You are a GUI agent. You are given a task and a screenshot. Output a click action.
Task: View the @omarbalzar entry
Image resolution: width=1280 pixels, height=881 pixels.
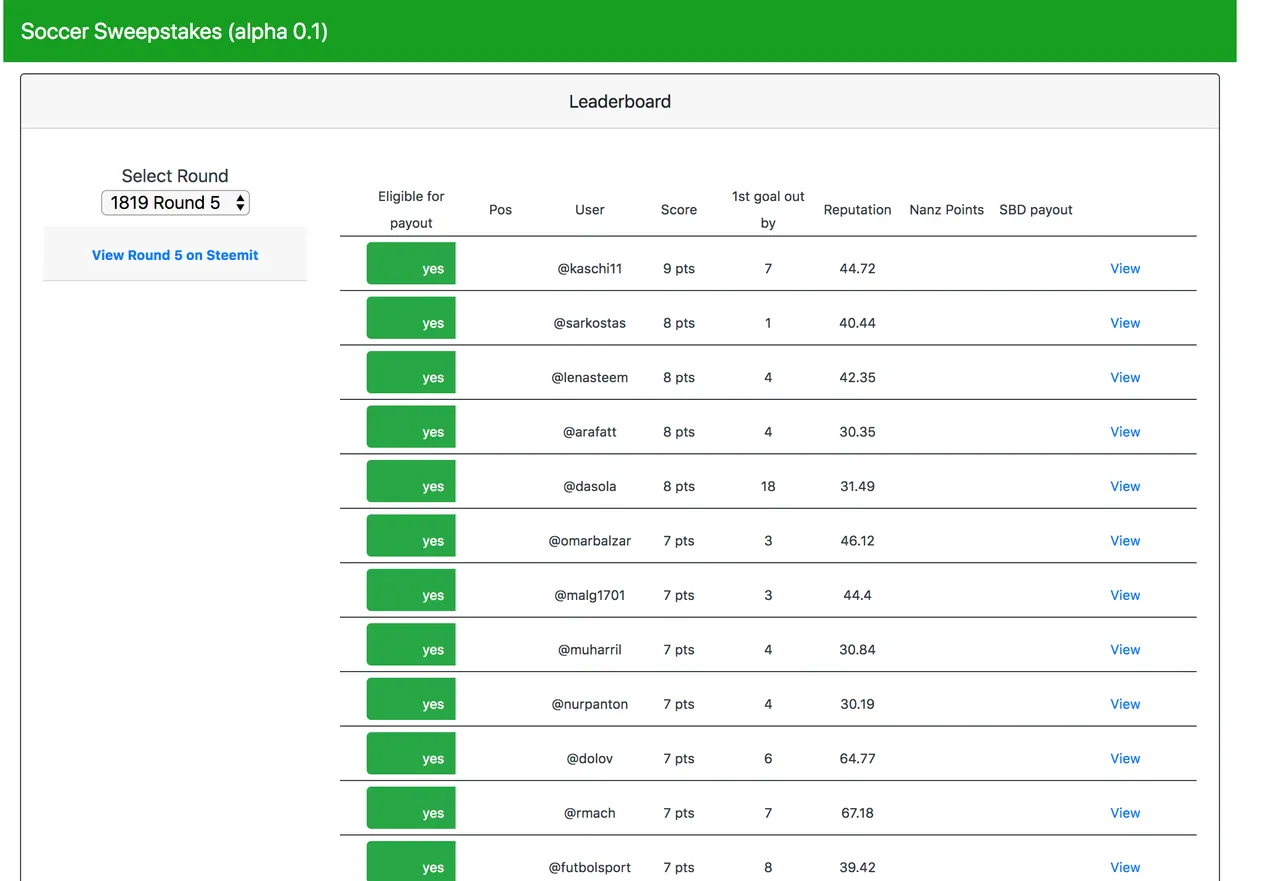[x=1125, y=541]
